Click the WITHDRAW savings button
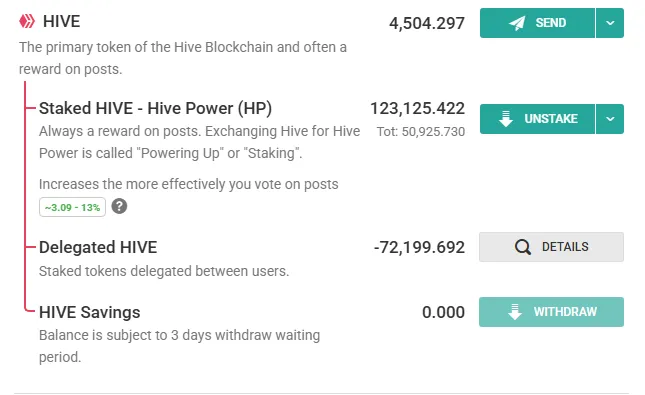645x395 pixels. (551, 312)
